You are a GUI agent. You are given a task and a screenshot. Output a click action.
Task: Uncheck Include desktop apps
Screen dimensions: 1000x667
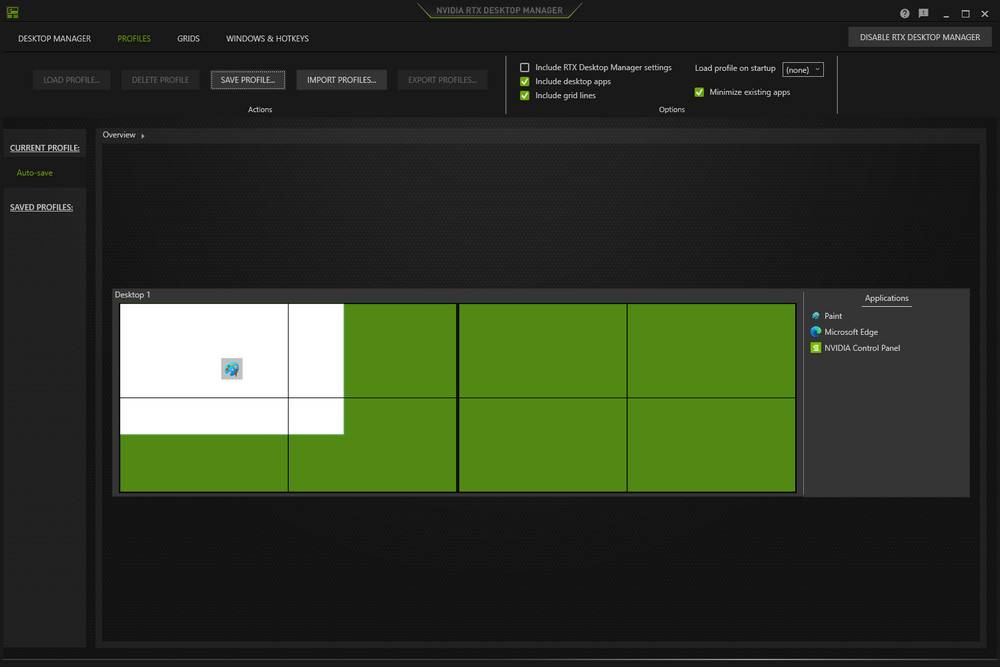coord(525,81)
